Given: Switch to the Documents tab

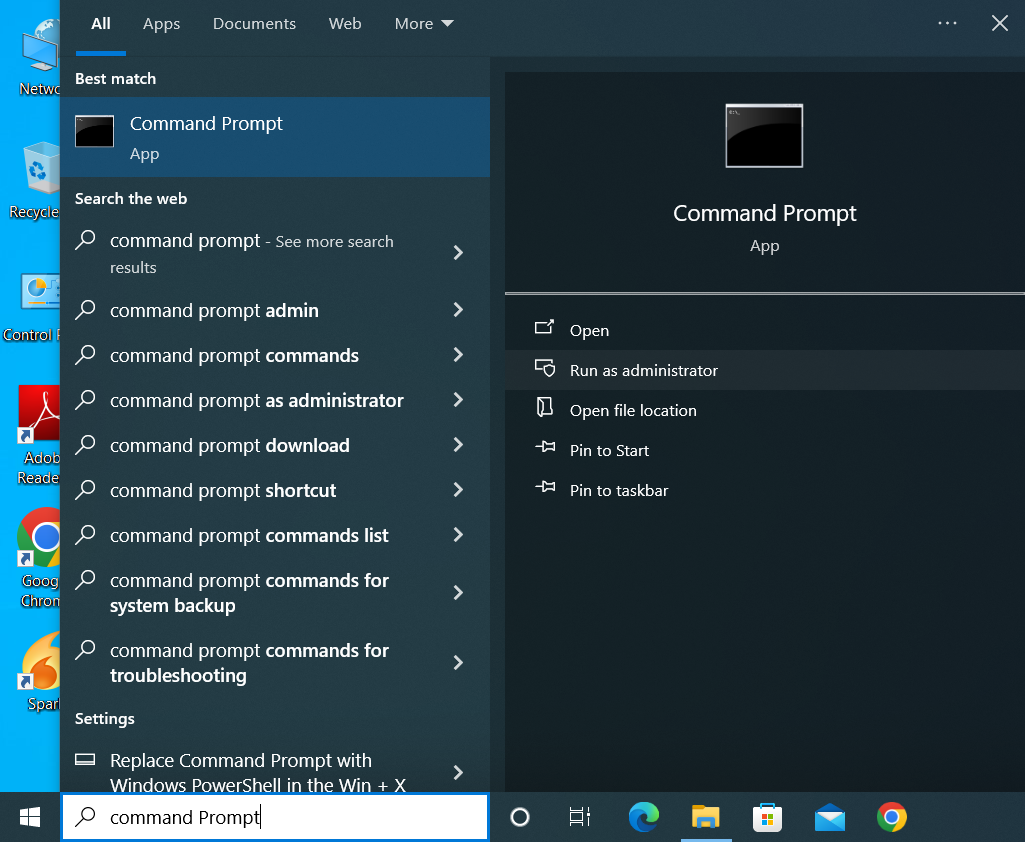Looking at the screenshot, I should 254,23.
